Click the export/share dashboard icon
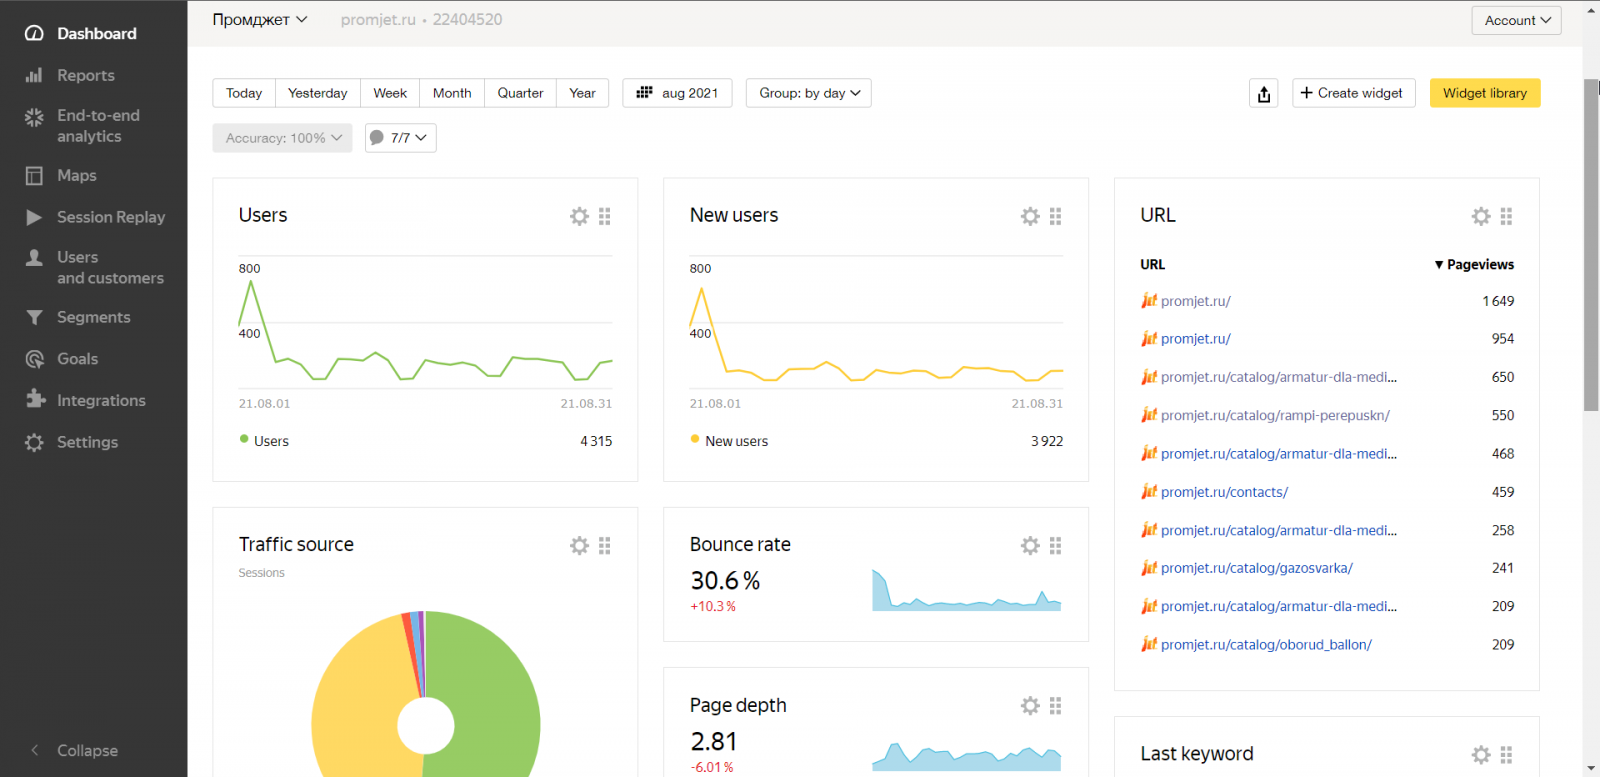Viewport: 1600px width, 777px height. 1264,94
